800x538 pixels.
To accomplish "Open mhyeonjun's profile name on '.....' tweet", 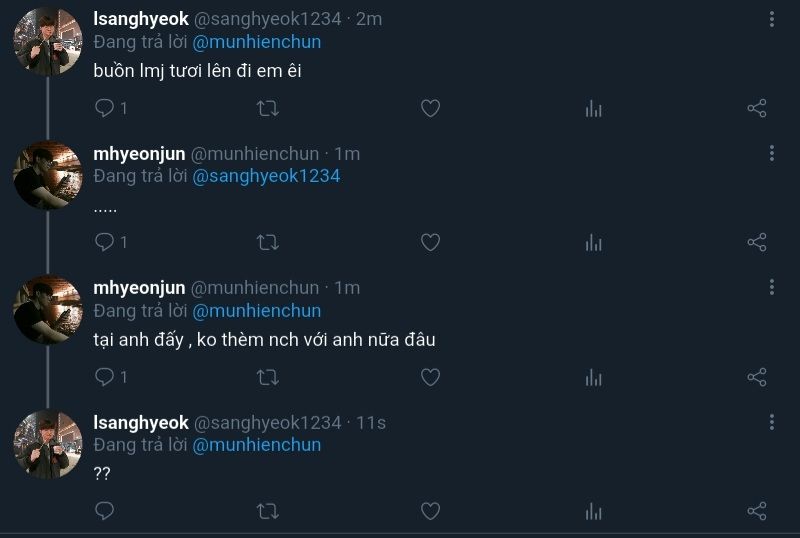I will click(x=139, y=154).
